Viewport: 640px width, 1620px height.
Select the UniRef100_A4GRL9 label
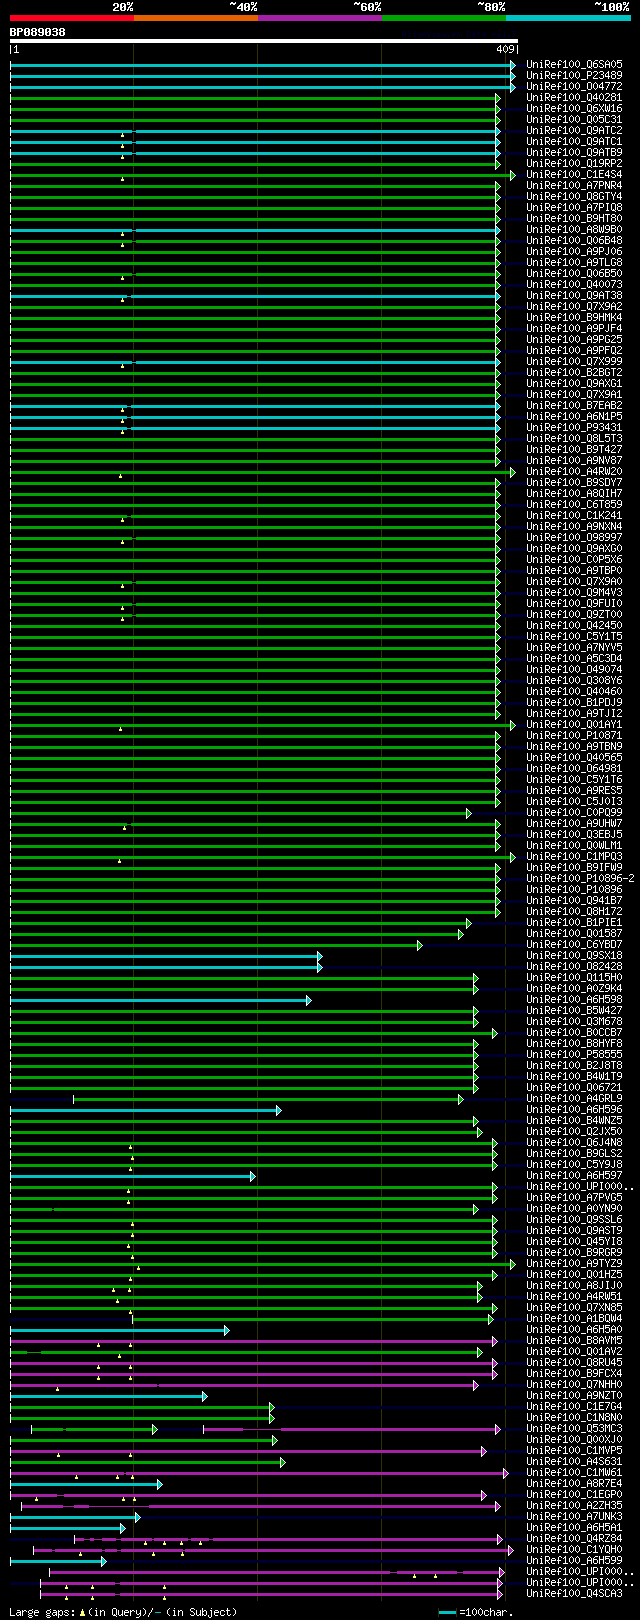[x=574, y=1099]
